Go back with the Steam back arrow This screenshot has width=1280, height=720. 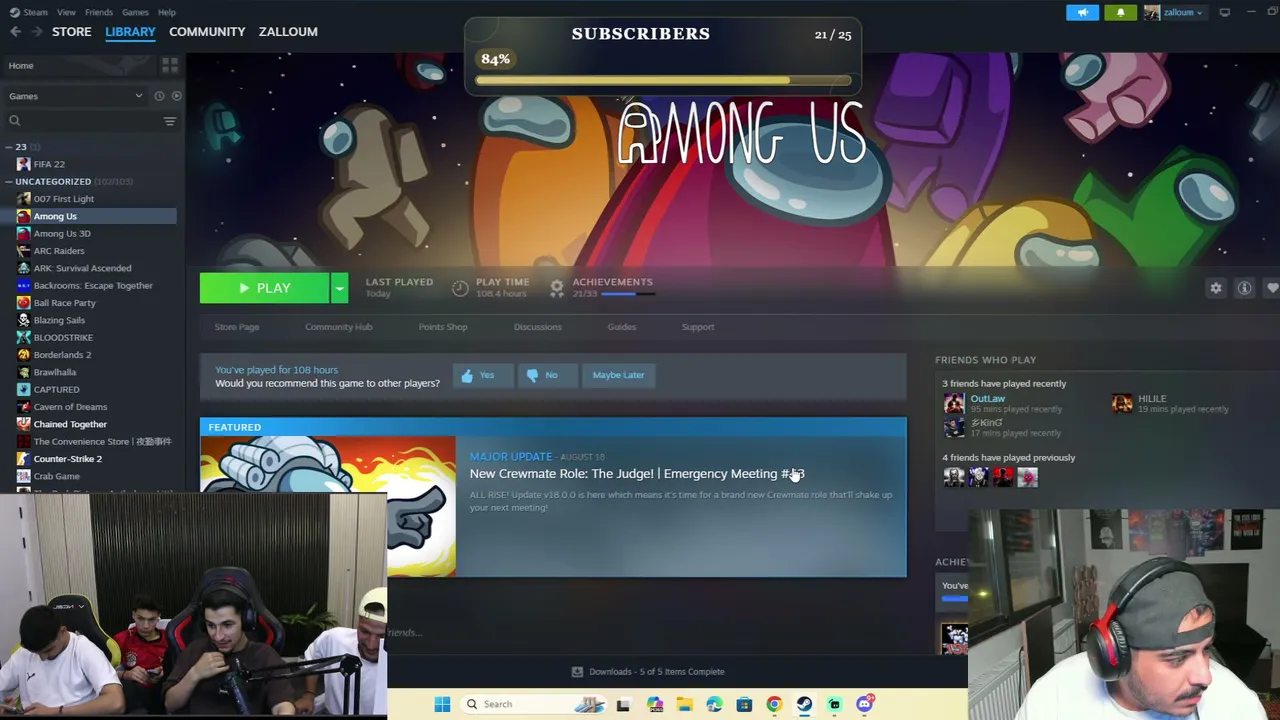(15, 32)
